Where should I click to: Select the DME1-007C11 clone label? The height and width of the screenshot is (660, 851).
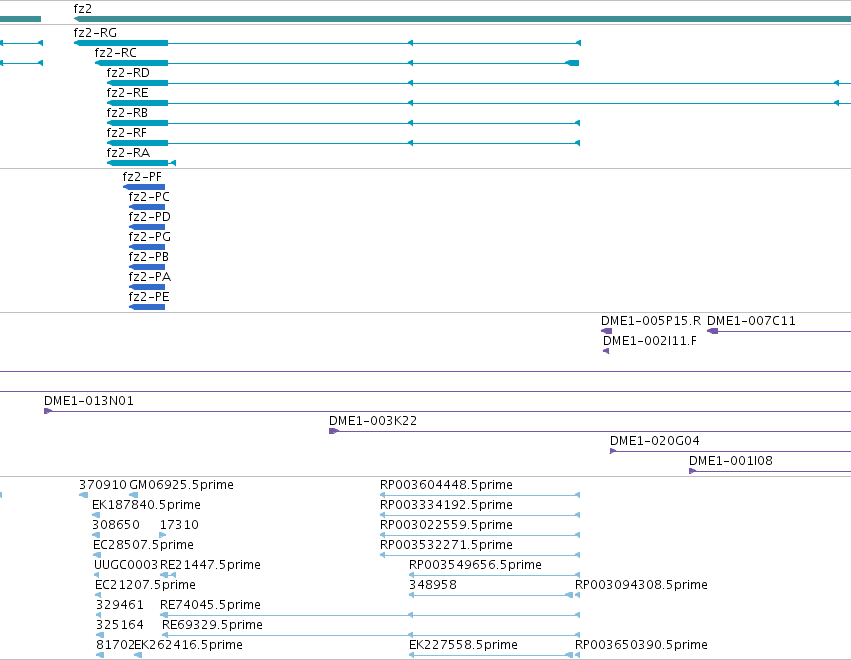[751, 321]
